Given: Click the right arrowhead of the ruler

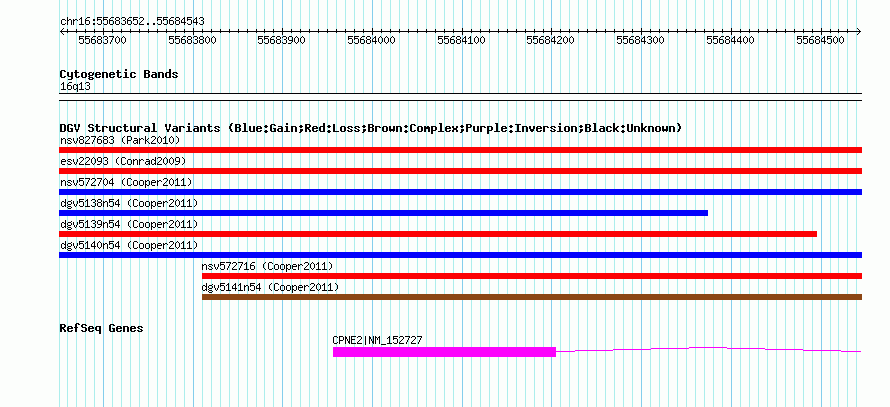Looking at the screenshot, I should pos(859,31).
